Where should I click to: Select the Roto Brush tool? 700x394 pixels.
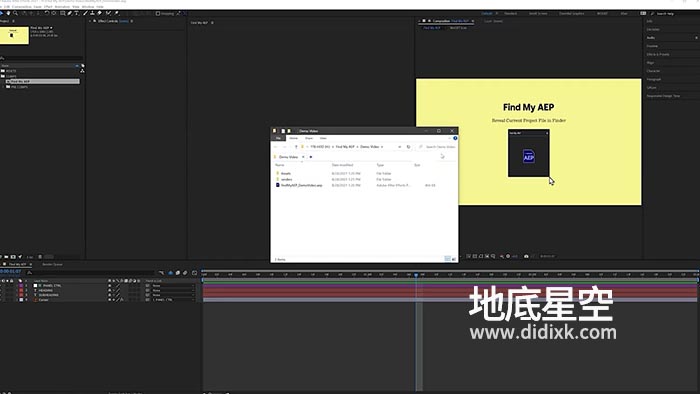(108, 13)
